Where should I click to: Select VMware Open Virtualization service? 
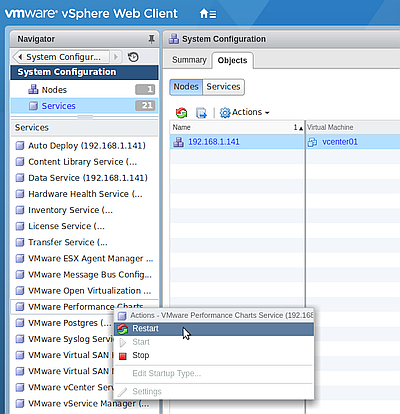[x=84, y=291]
